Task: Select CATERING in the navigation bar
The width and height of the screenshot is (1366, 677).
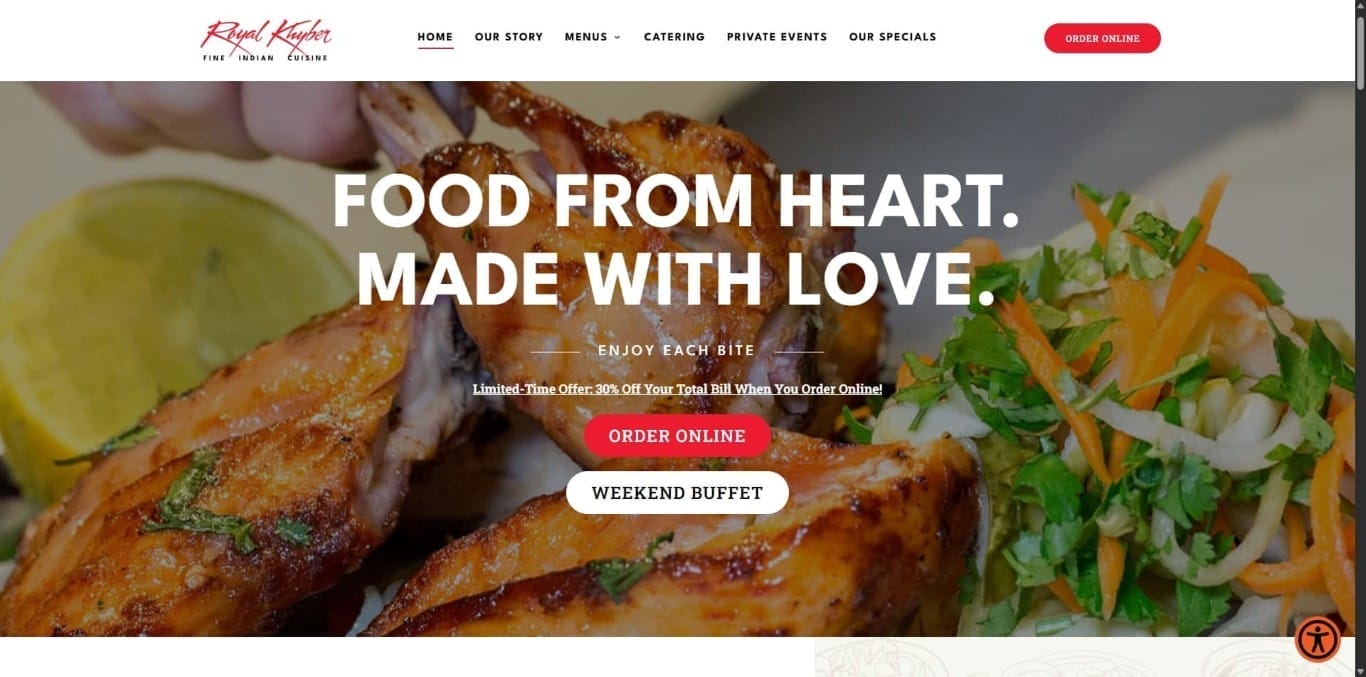Action: click(674, 37)
